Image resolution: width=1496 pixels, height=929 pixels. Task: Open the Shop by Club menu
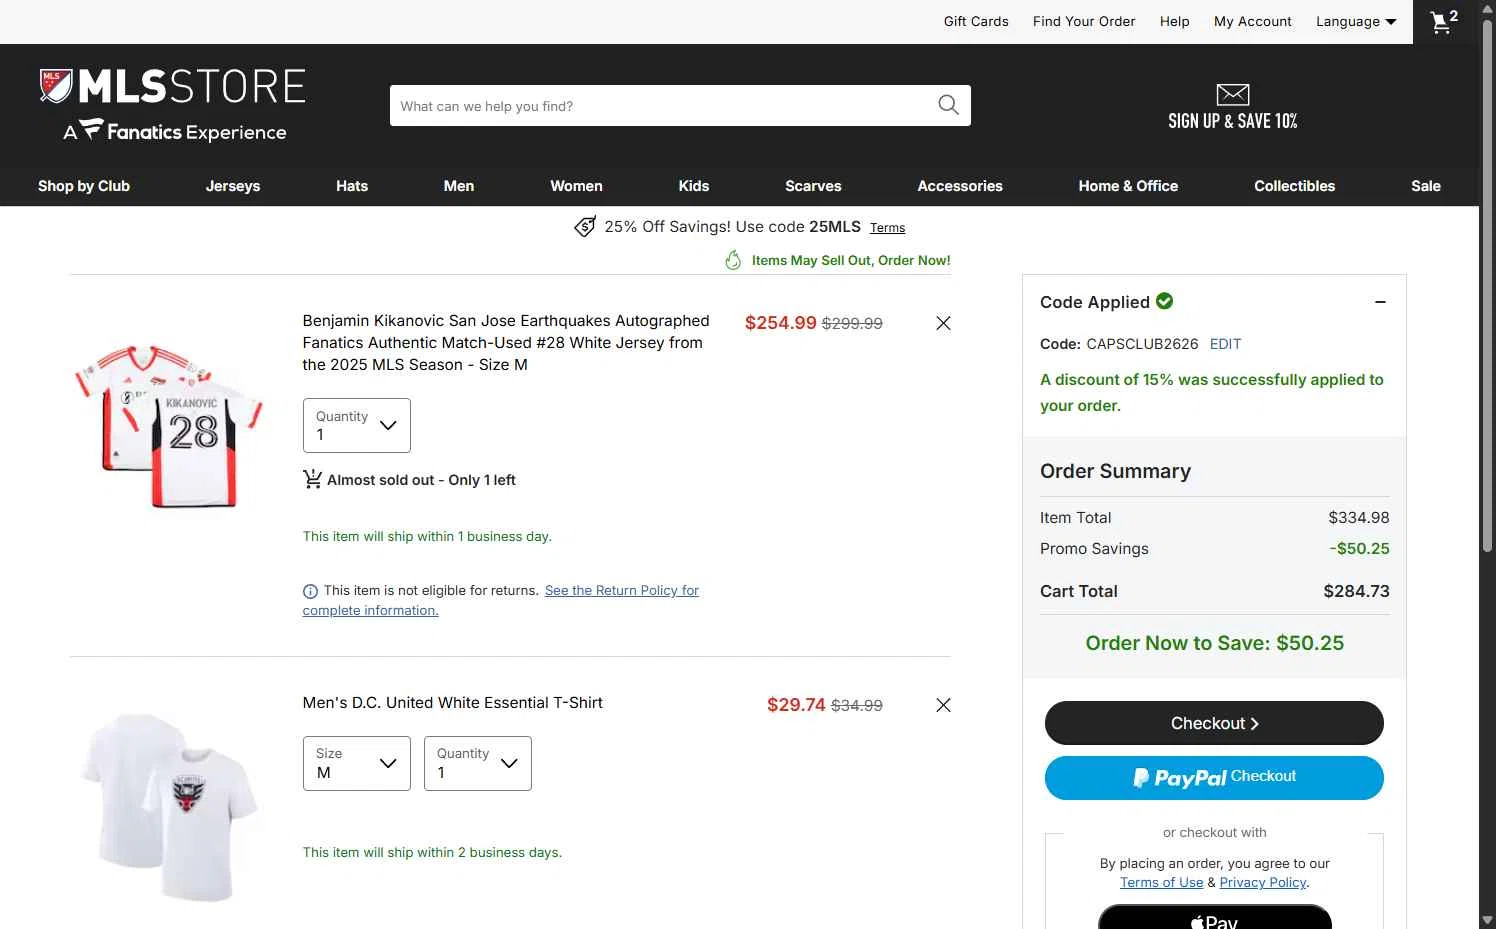84,186
